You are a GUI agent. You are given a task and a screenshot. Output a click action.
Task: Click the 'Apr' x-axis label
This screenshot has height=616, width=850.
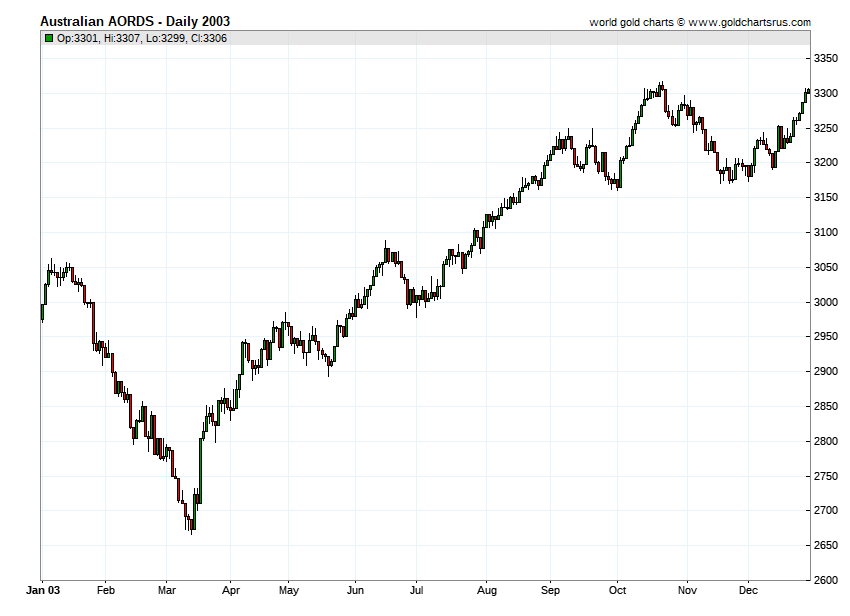point(230,591)
